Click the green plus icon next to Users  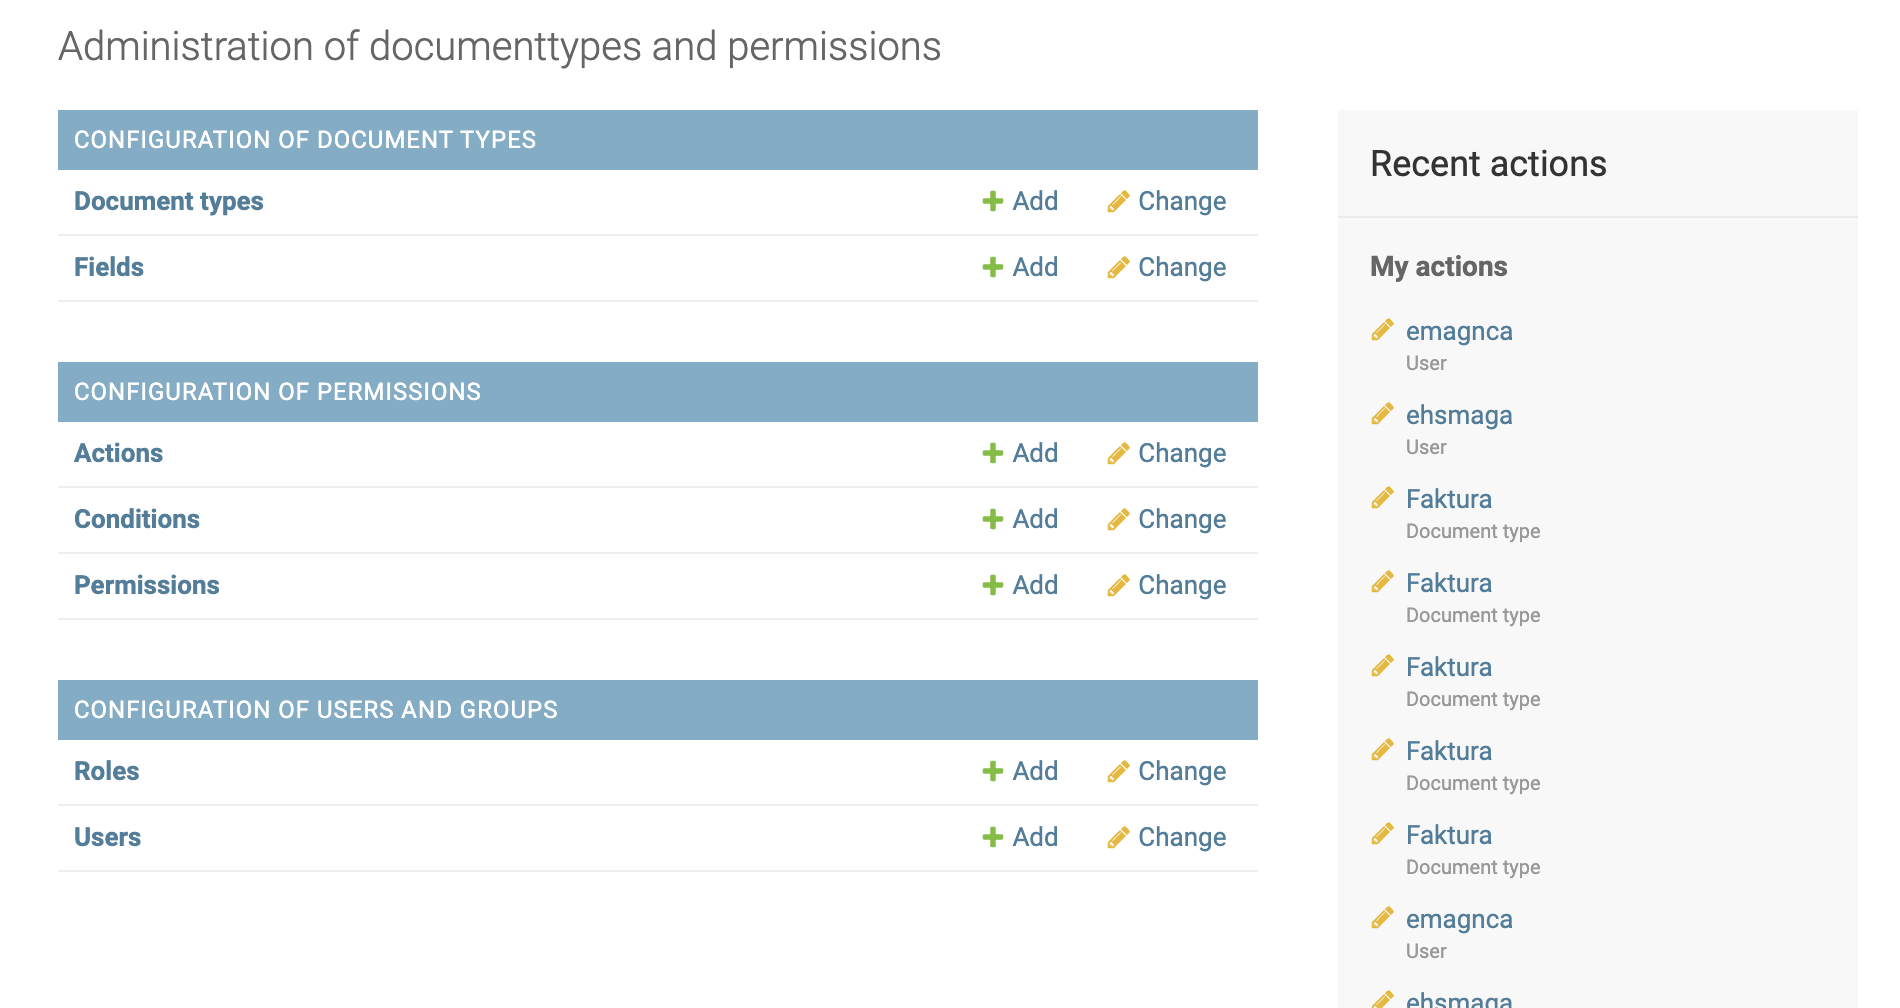point(992,837)
